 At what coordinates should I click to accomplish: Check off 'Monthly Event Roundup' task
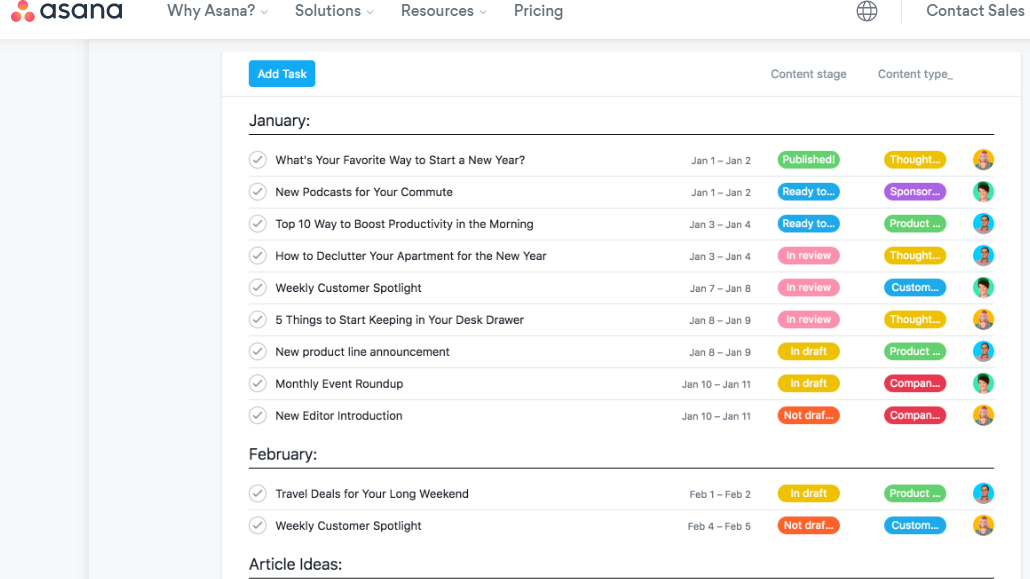click(x=258, y=384)
